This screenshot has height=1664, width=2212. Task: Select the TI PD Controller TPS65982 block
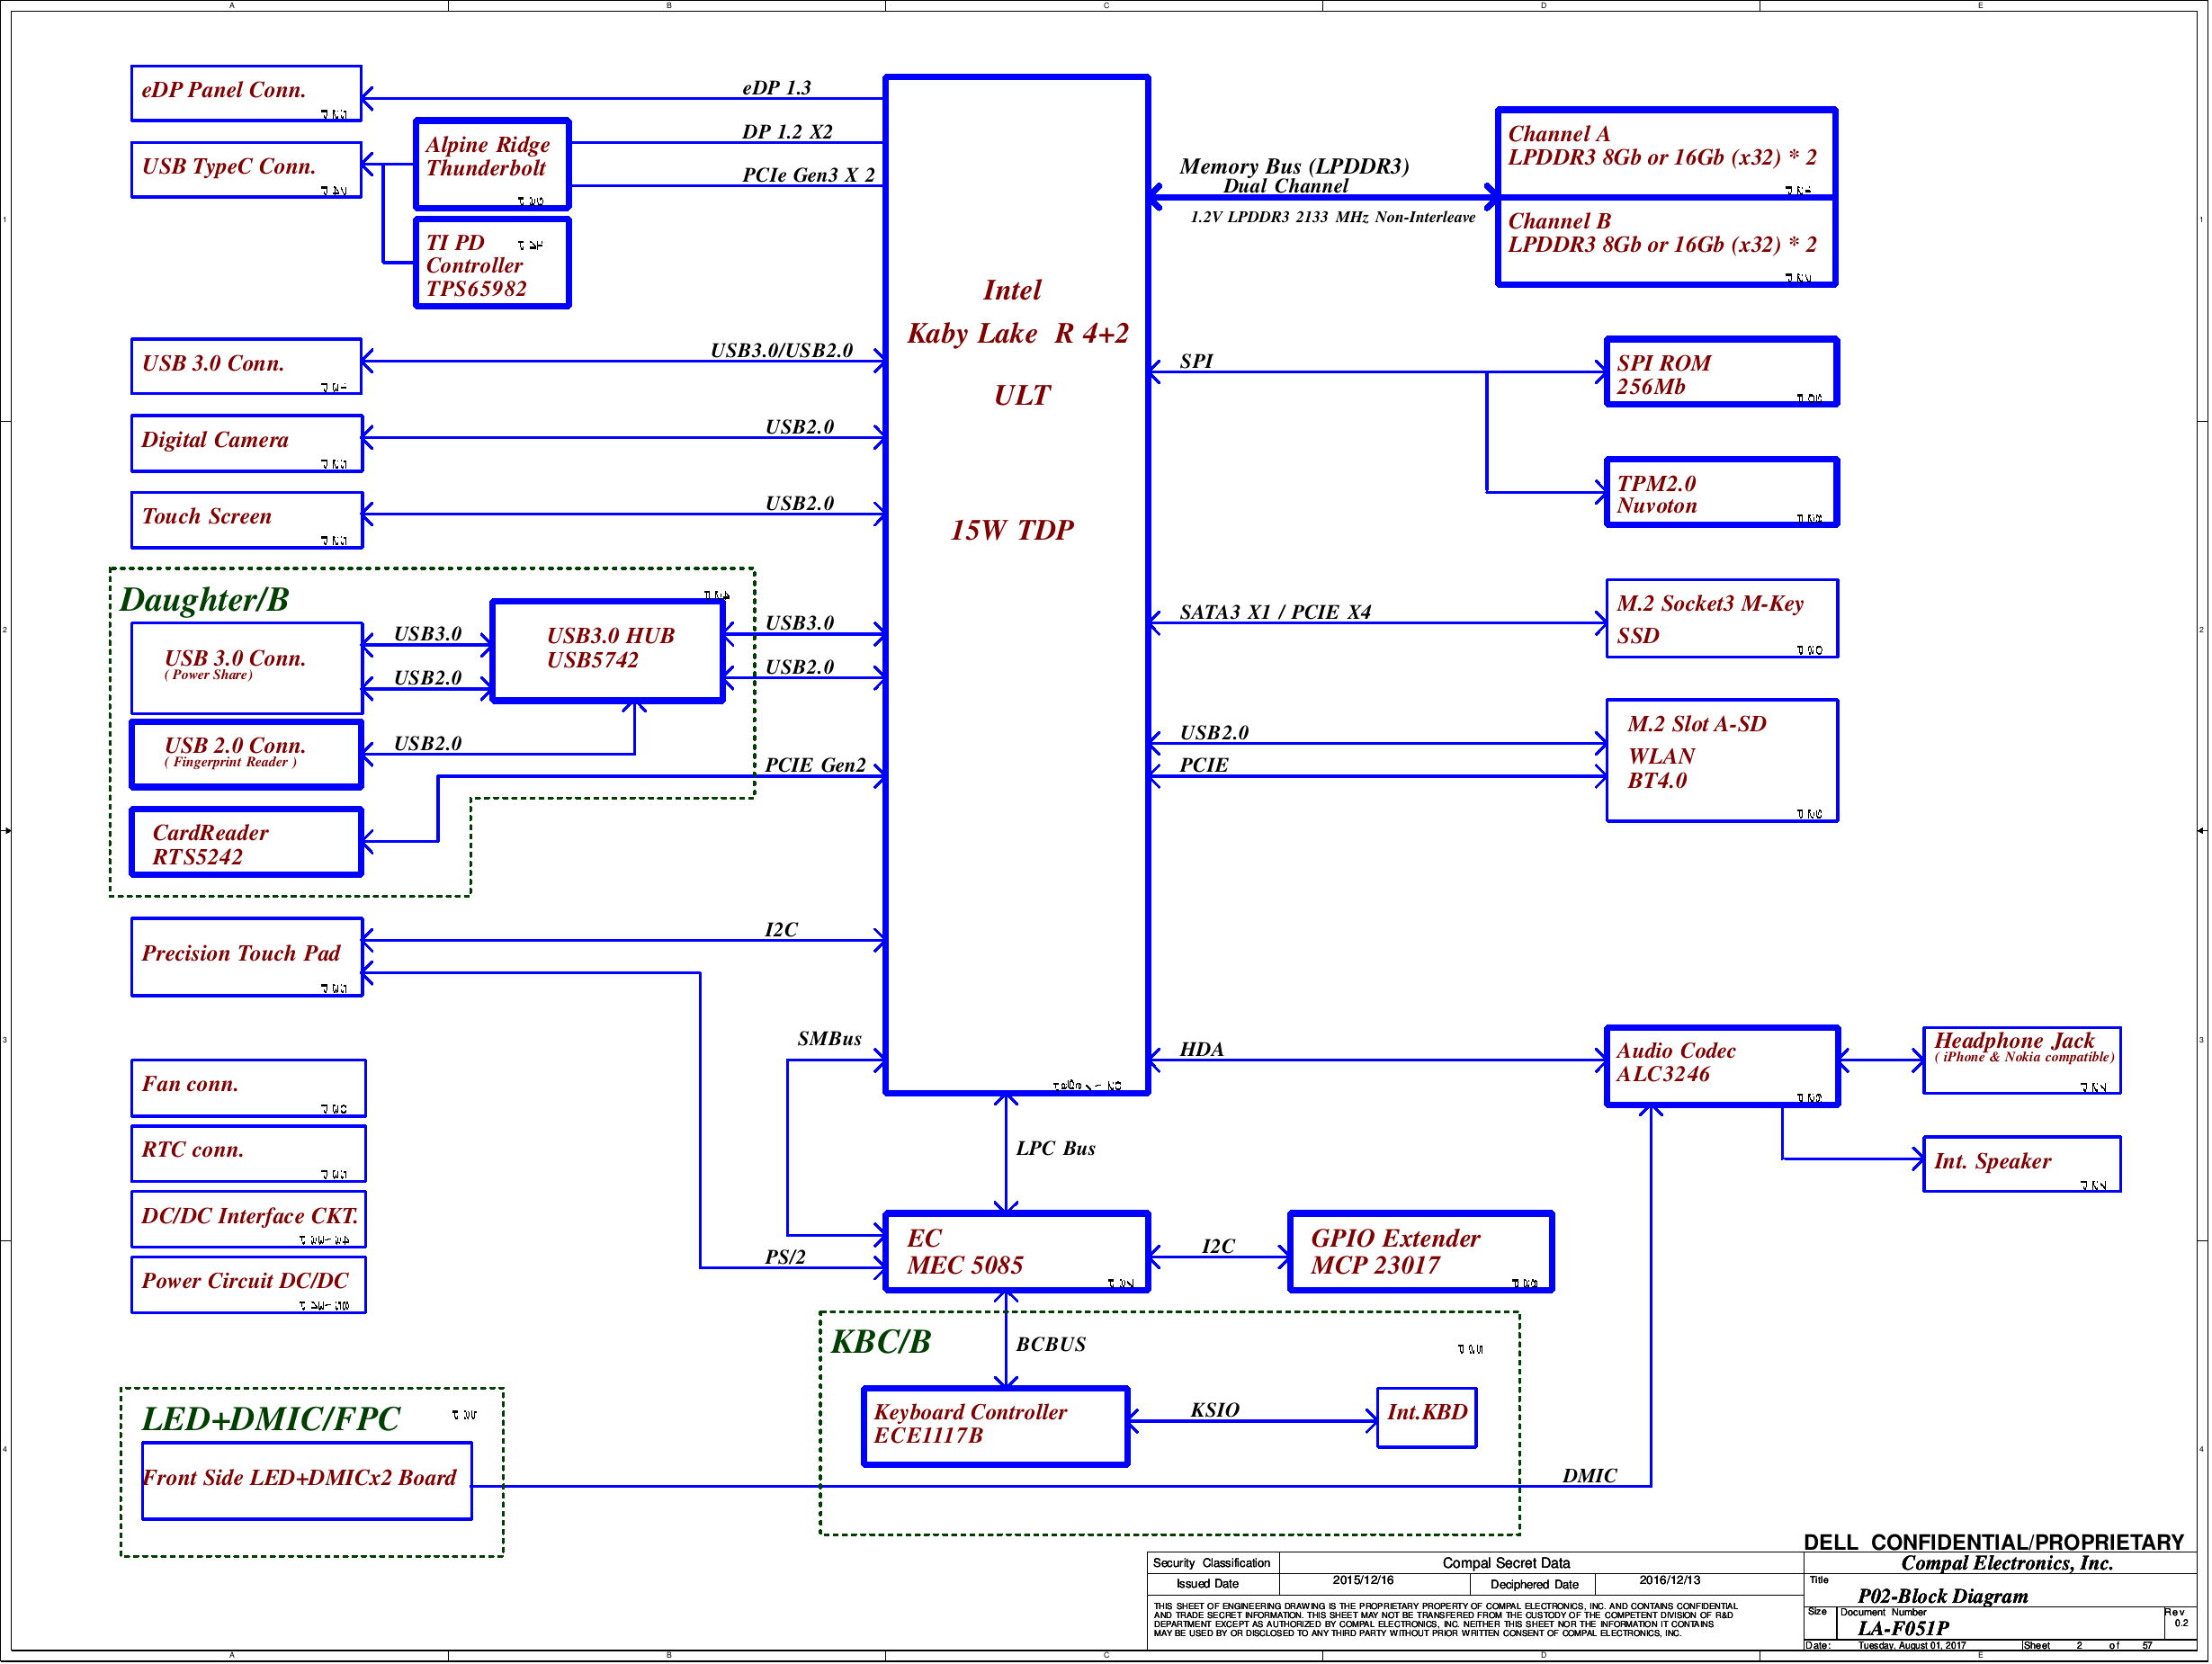coord(492,264)
